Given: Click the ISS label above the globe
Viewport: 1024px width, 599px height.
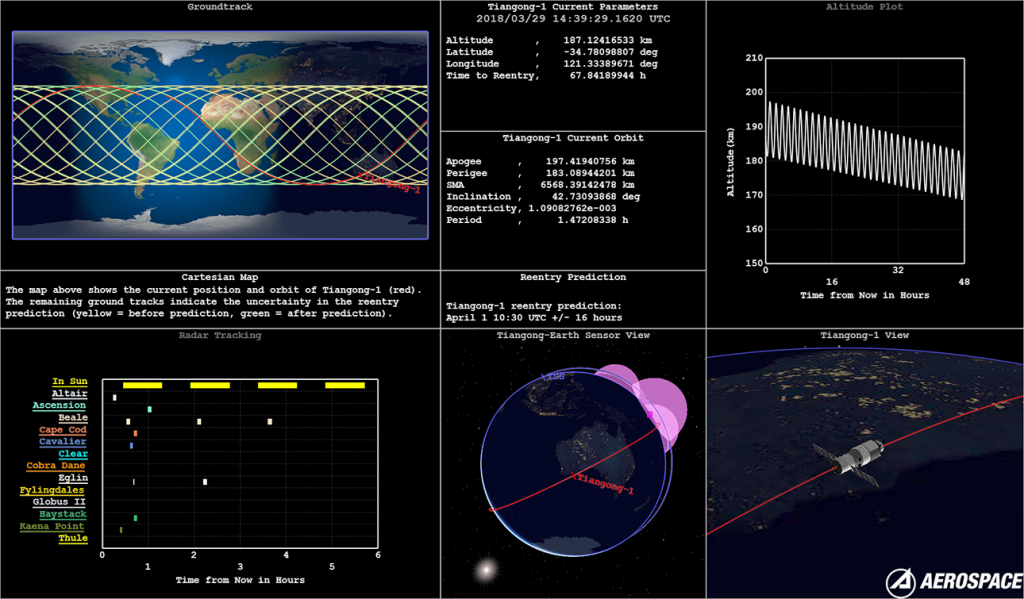Looking at the screenshot, I should [551, 377].
